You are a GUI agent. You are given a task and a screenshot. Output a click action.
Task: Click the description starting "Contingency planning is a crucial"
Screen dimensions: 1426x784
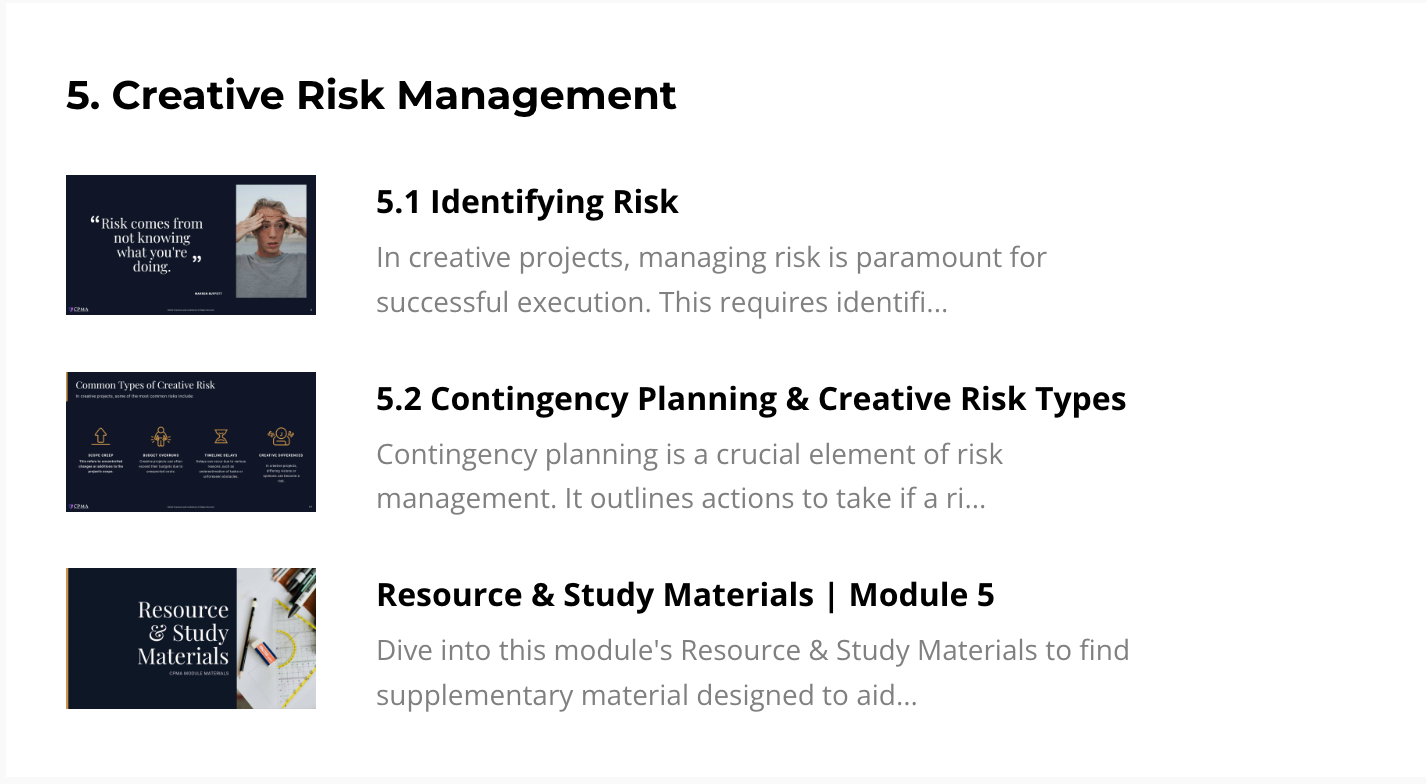pyautogui.click(x=689, y=476)
